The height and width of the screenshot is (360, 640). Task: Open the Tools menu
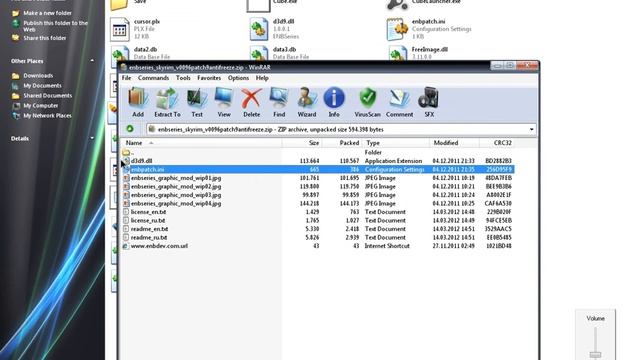coord(183,78)
